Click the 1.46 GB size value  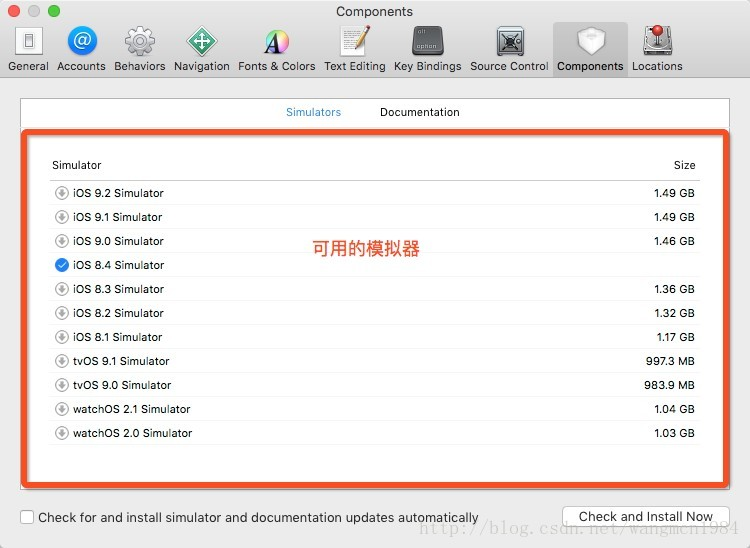[674, 241]
